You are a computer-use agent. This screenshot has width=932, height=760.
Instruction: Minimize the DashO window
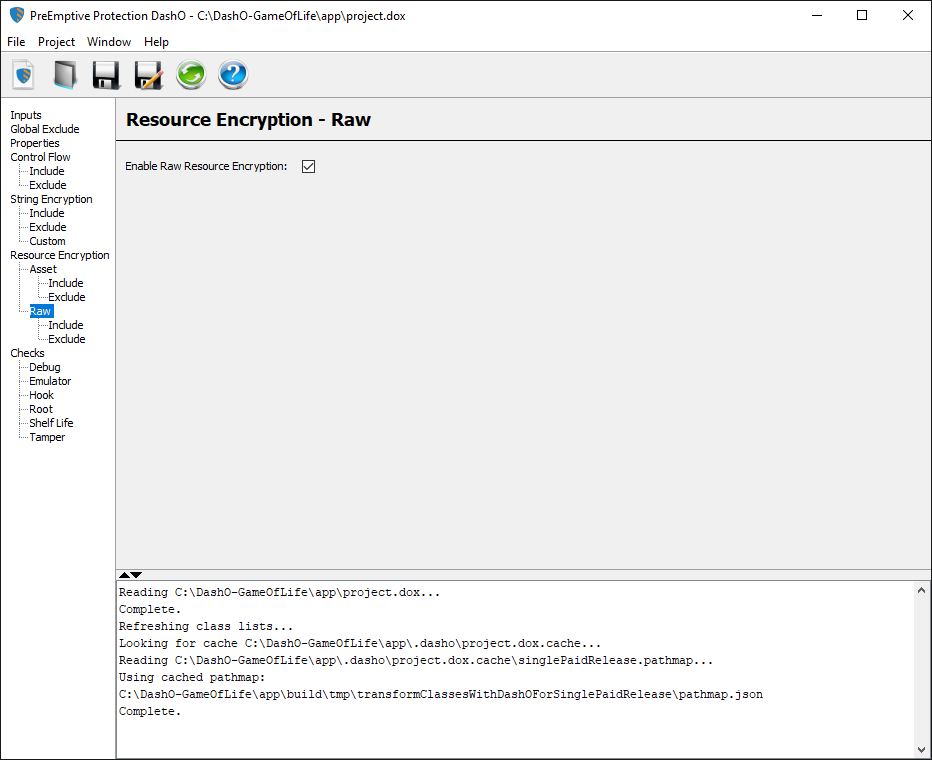pyautogui.click(x=817, y=15)
